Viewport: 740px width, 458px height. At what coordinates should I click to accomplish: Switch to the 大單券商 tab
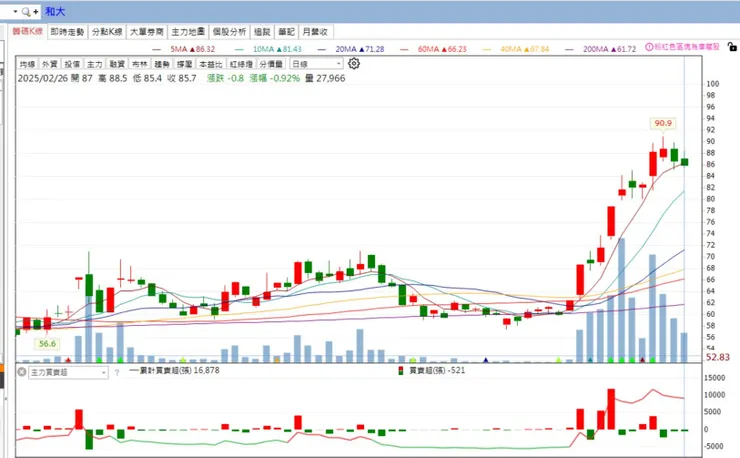[x=147, y=32]
